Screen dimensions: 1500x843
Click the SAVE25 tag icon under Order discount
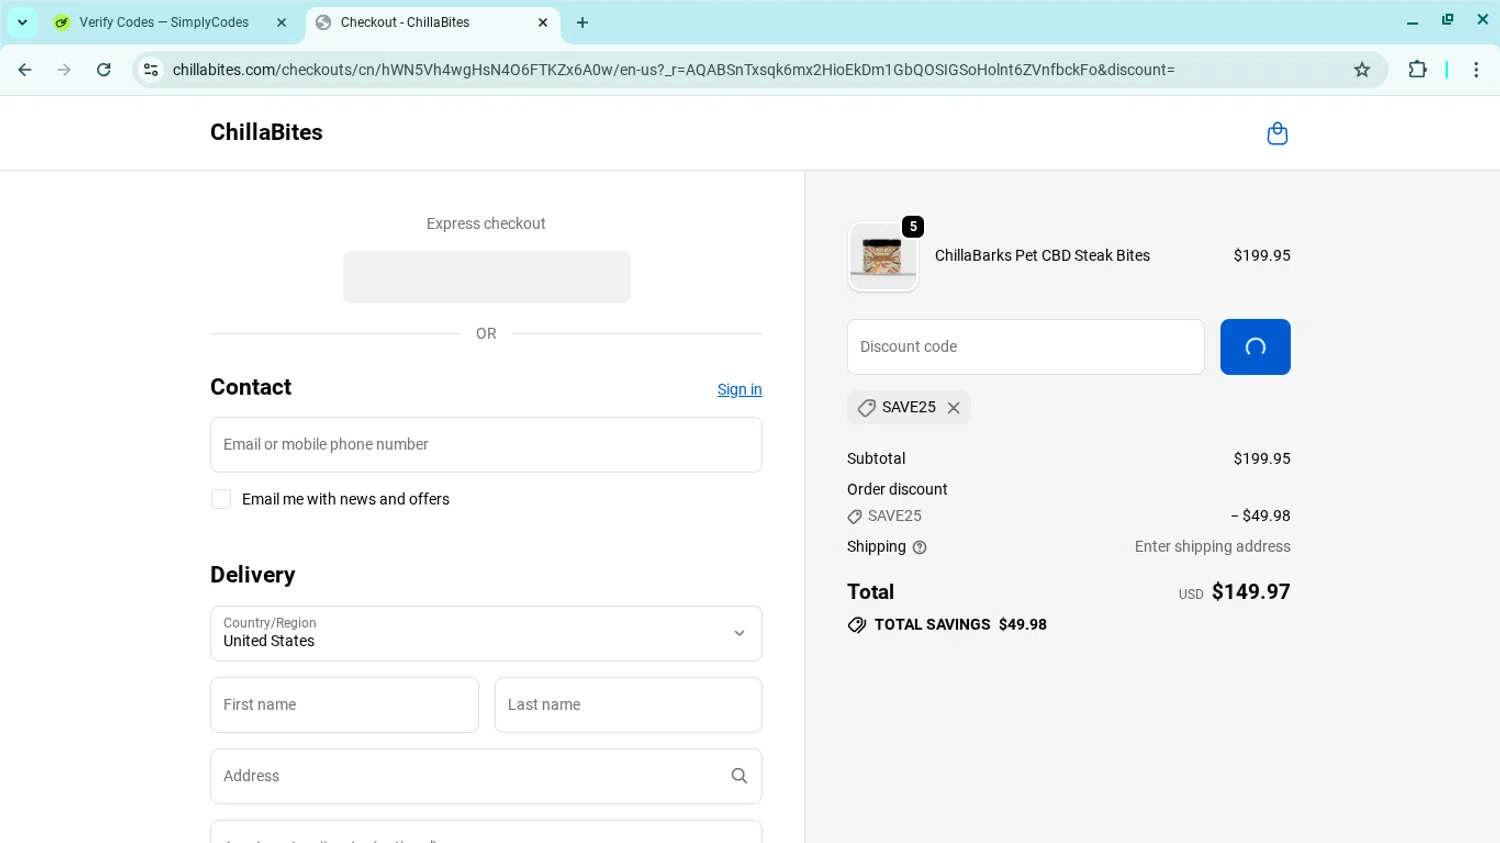(x=854, y=517)
